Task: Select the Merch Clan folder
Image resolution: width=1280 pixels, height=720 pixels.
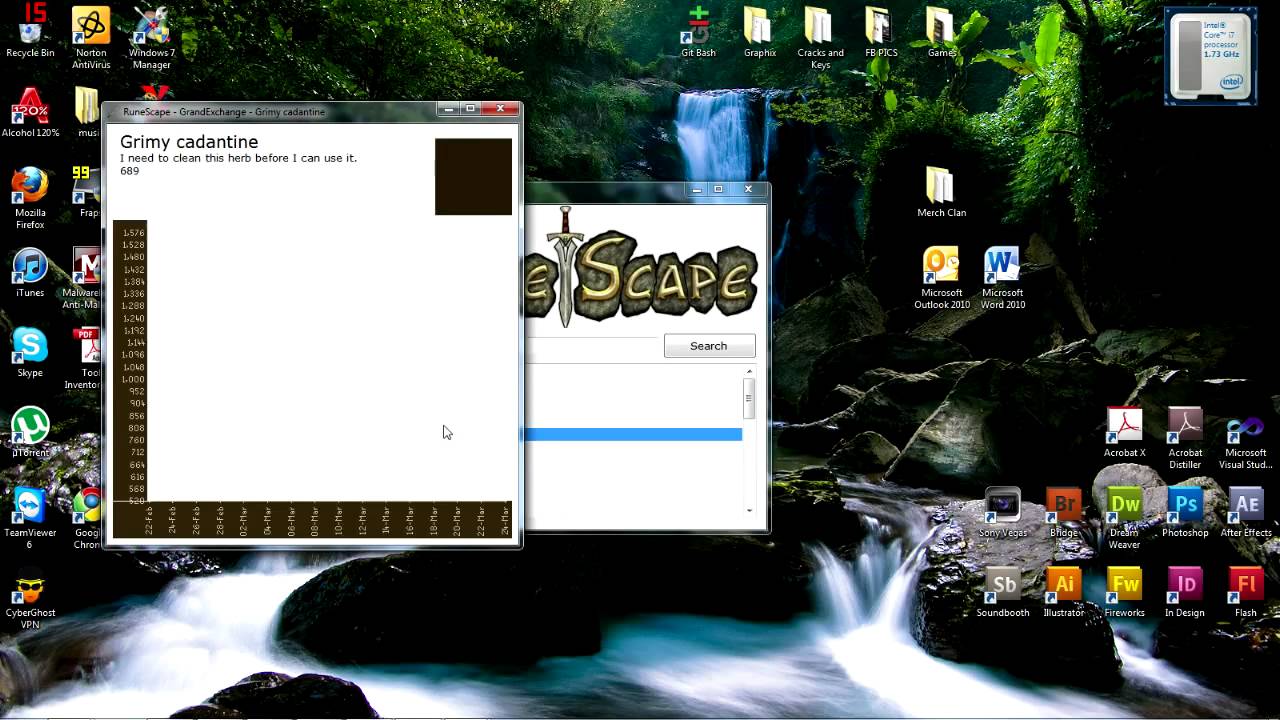Action: [x=941, y=192]
